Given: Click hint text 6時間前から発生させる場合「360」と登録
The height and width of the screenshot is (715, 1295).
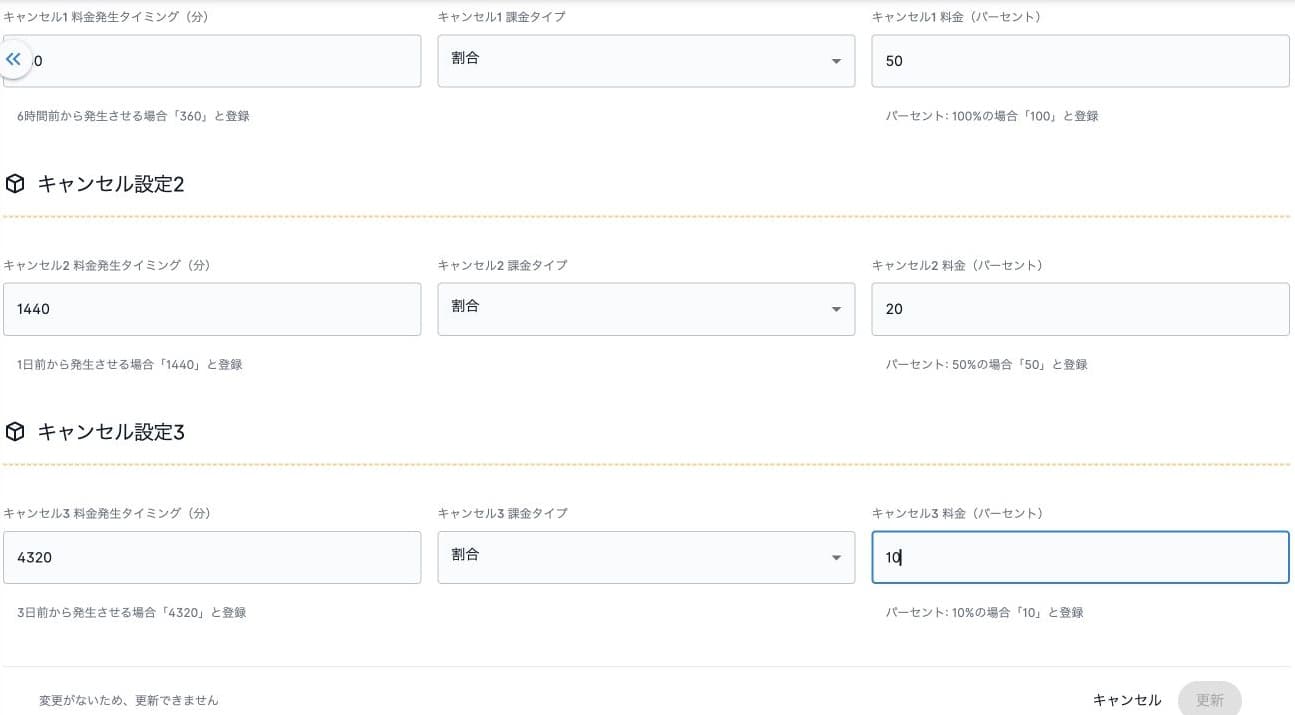Looking at the screenshot, I should click(x=133, y=116).
